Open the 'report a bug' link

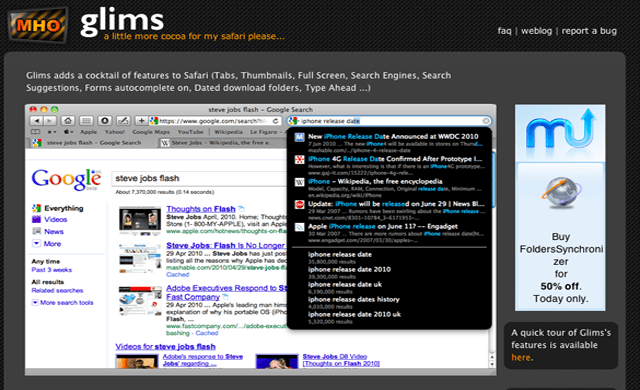point(589,31)
